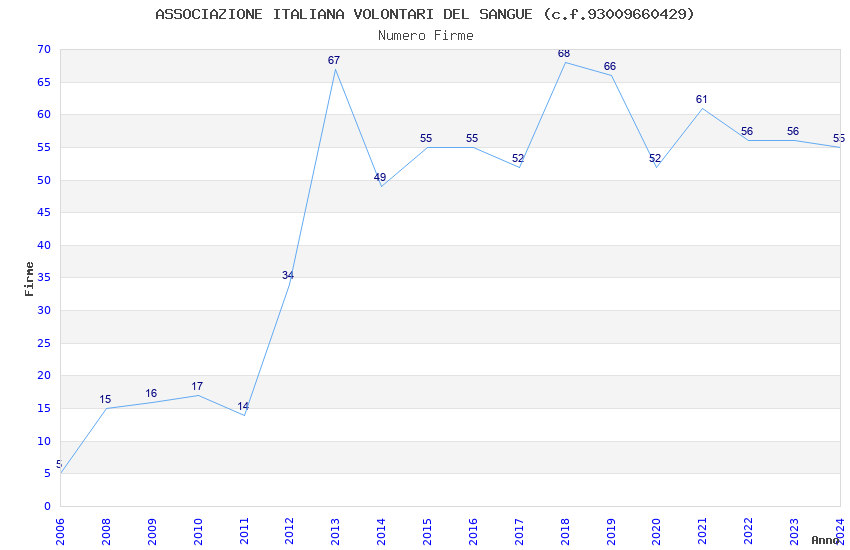The image size is (850, 550).
Task: Click y-axis tick label 0
Action: coord(48,506)
